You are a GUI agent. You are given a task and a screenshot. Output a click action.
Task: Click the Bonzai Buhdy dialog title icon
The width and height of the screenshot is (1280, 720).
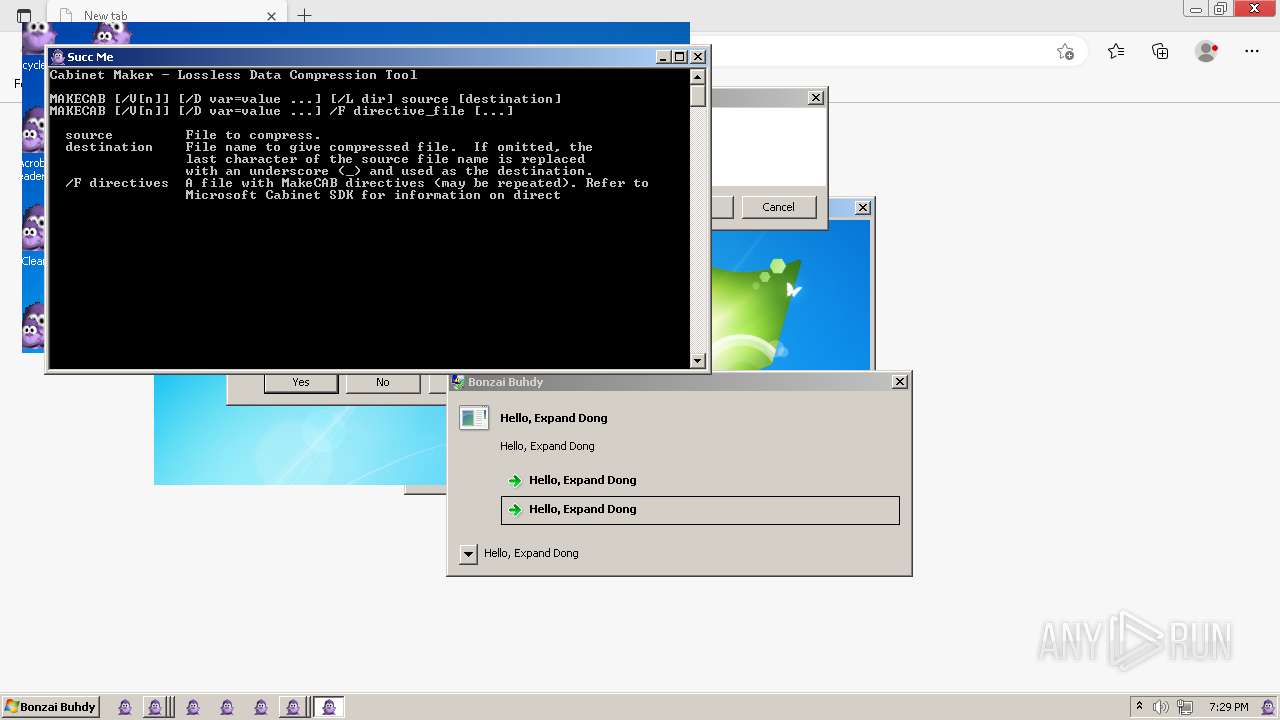(x=458, y=382)
